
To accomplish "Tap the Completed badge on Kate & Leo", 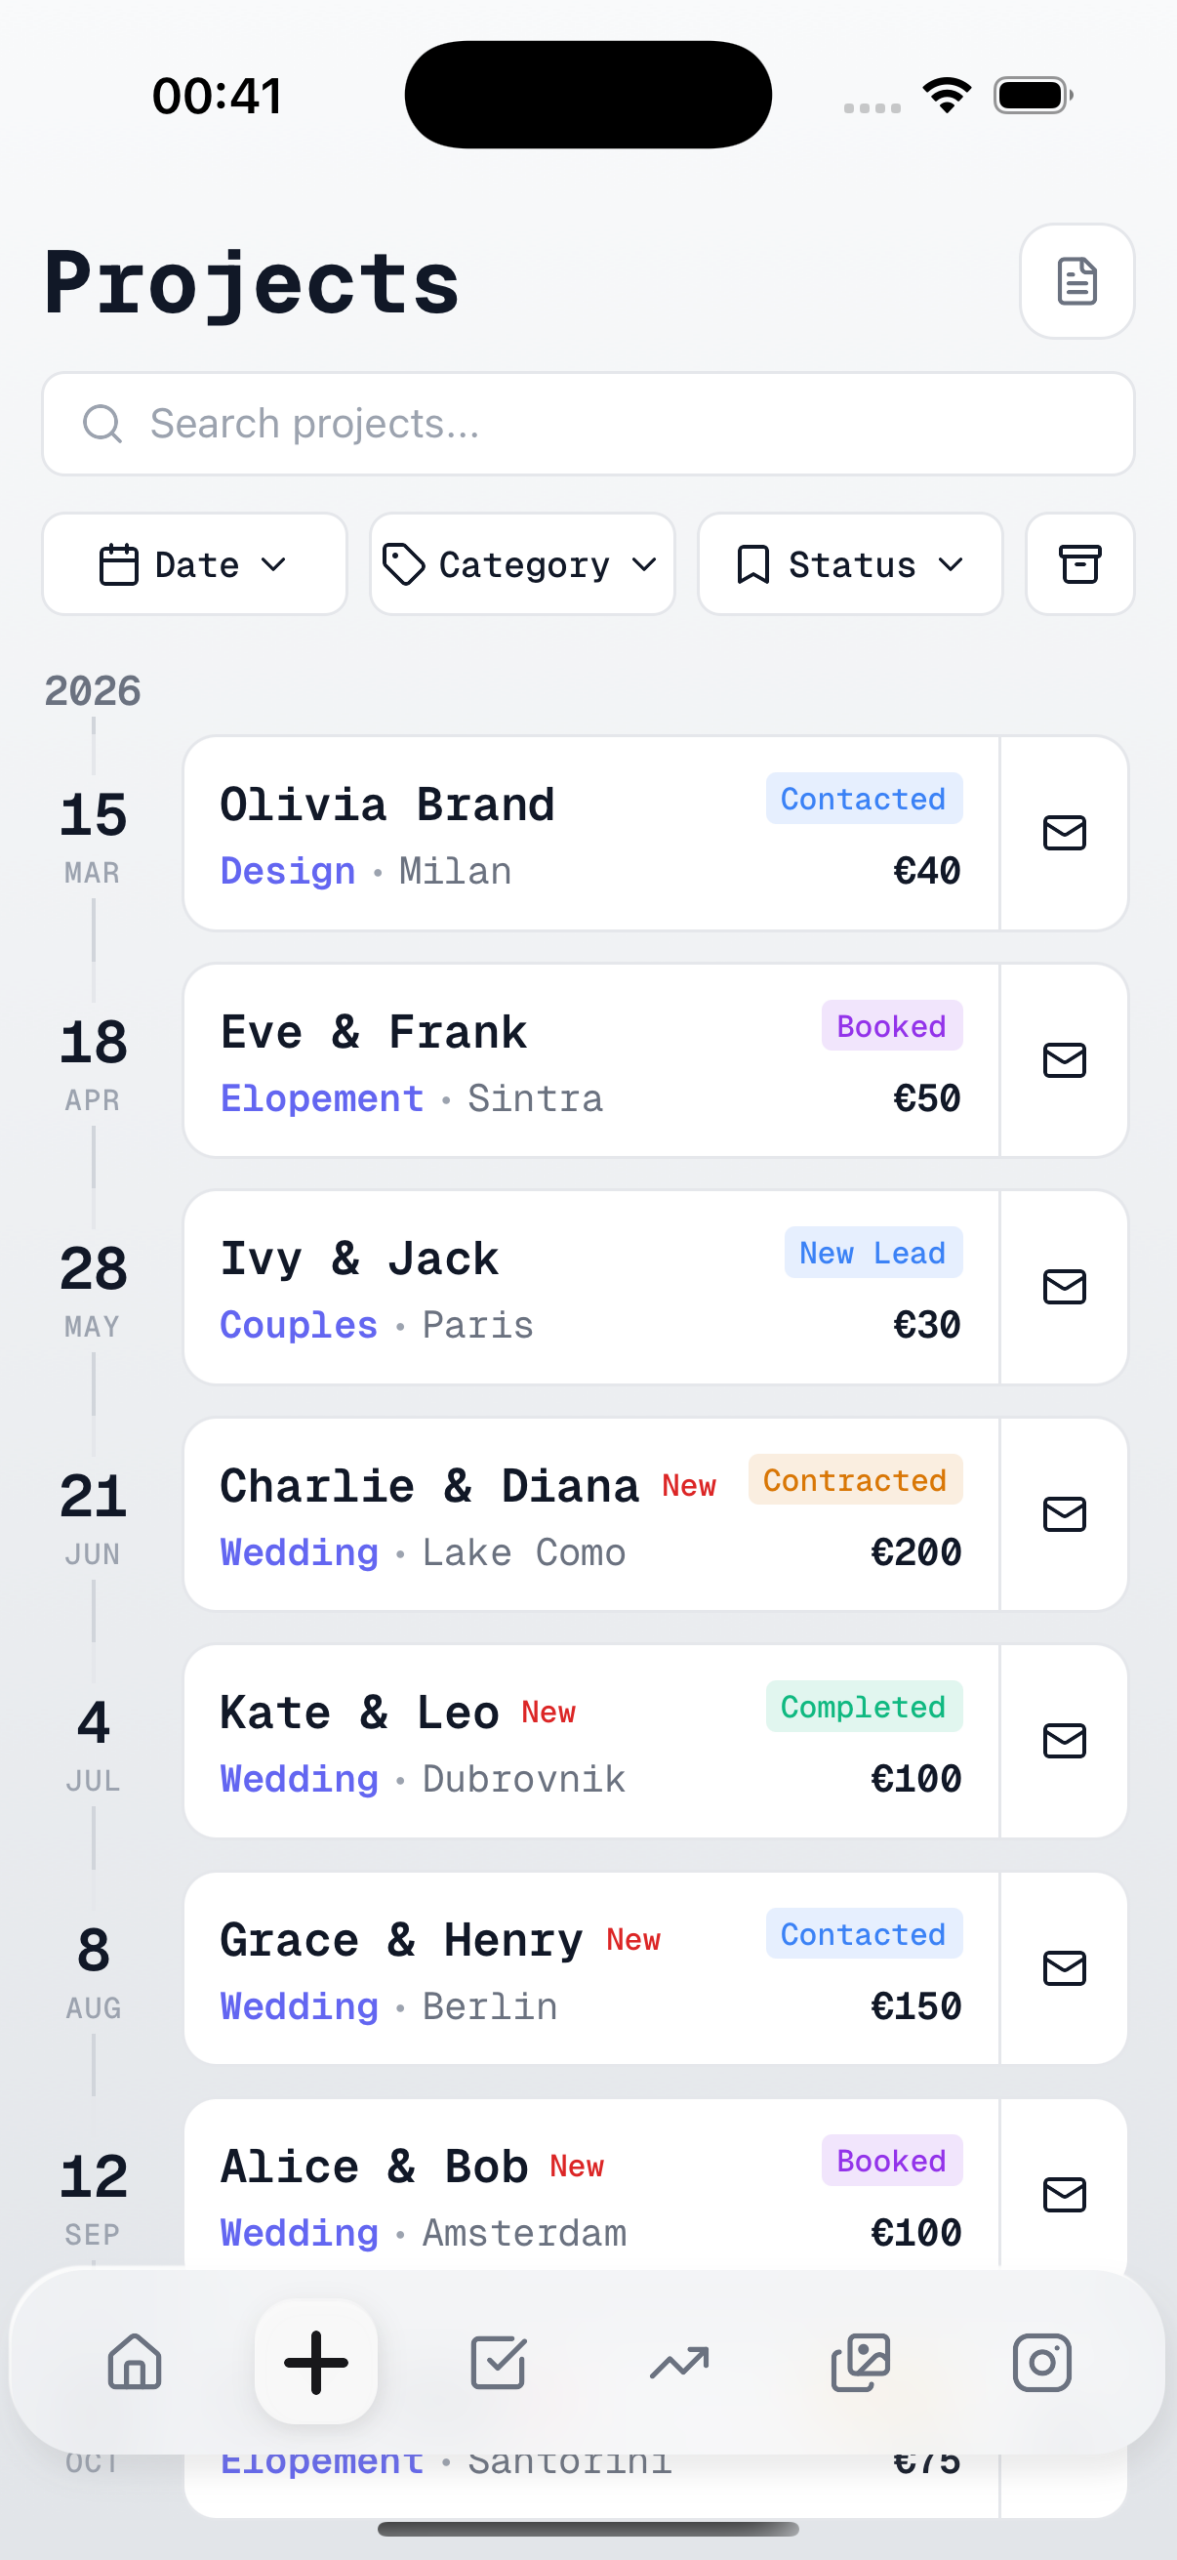I will coord(863,1707).
